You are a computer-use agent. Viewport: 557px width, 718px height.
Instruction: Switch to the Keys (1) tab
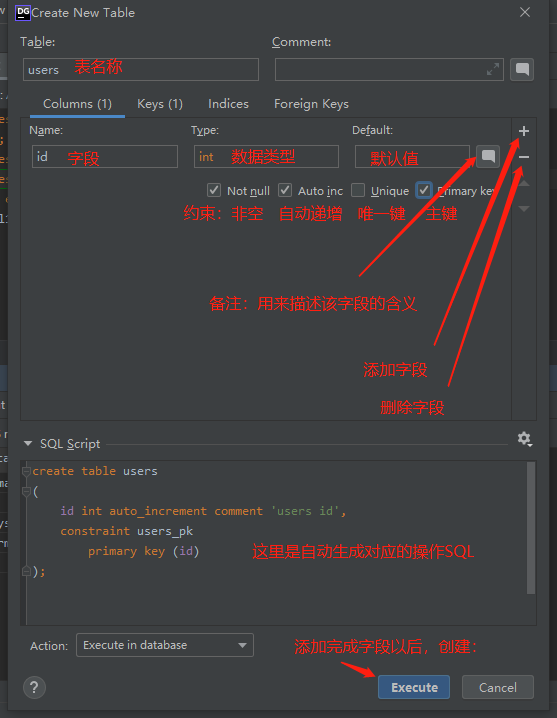coord(160,104)
